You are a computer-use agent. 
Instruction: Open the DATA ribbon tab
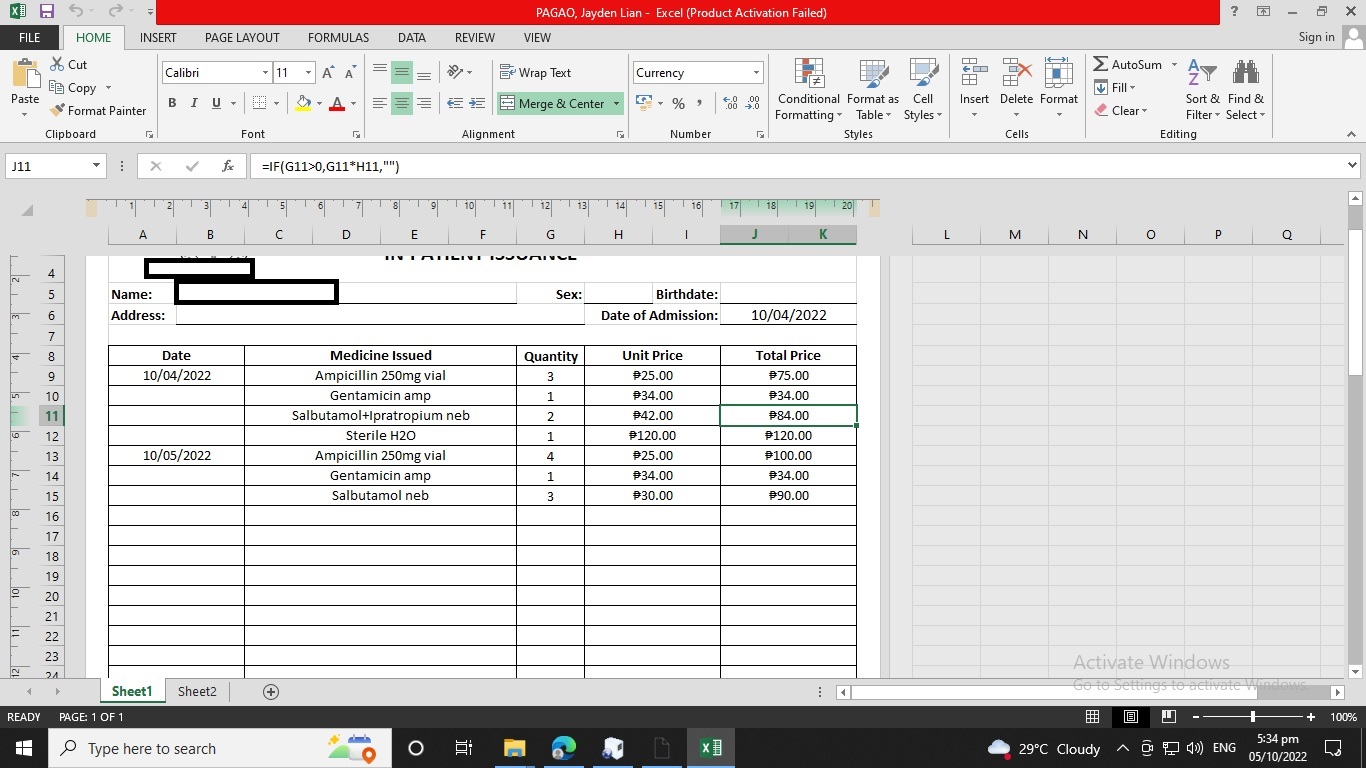pos(411,37)
